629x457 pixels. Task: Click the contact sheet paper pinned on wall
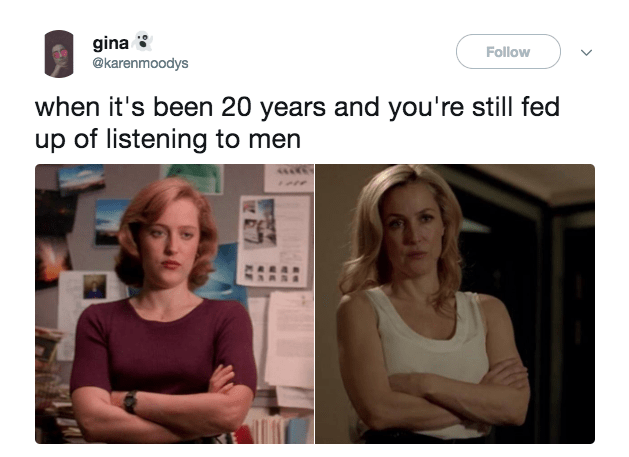point(274,241)
